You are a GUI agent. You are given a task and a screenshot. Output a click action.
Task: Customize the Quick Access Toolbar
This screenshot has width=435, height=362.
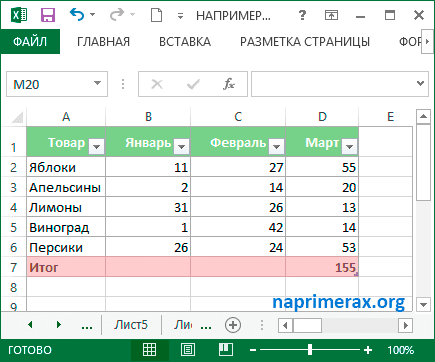pos(180,16)
